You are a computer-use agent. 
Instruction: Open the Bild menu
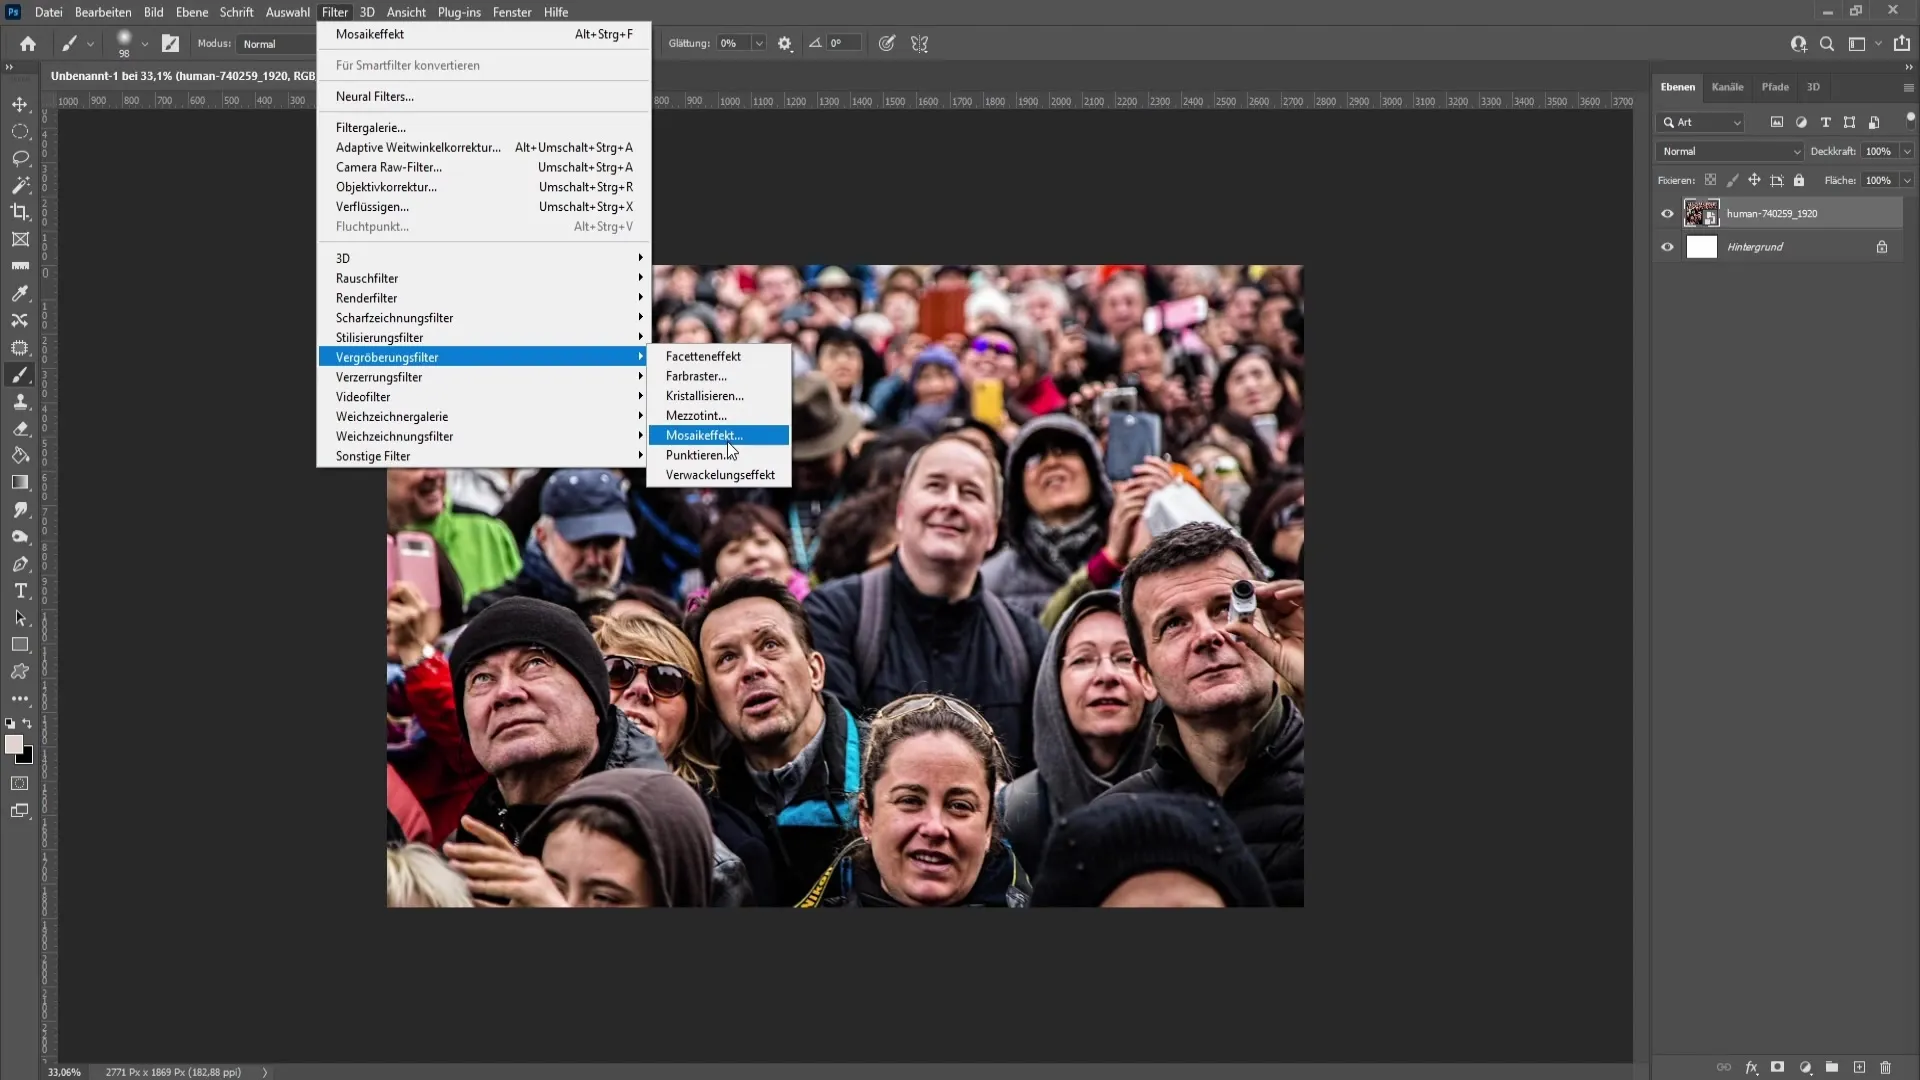click(x=153, y=12)
